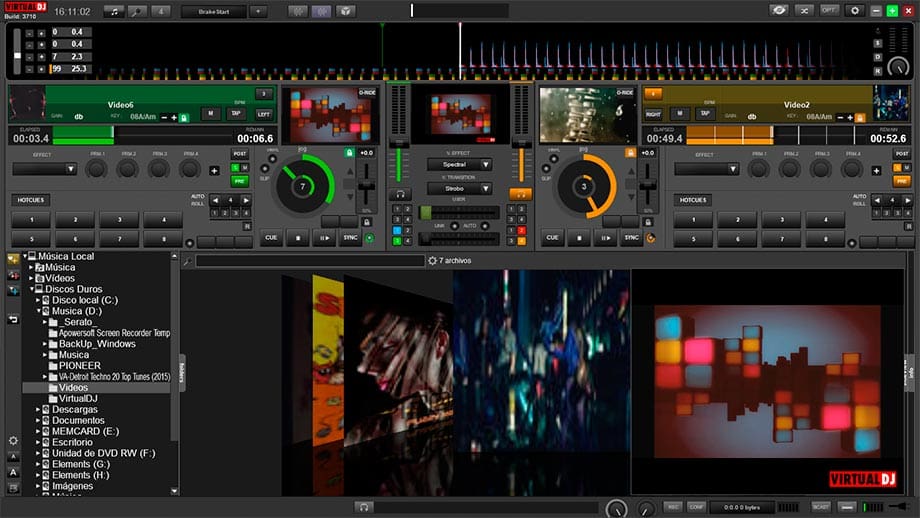Click SYNC on right deck
920x518 pixels.
coord(631,238)
